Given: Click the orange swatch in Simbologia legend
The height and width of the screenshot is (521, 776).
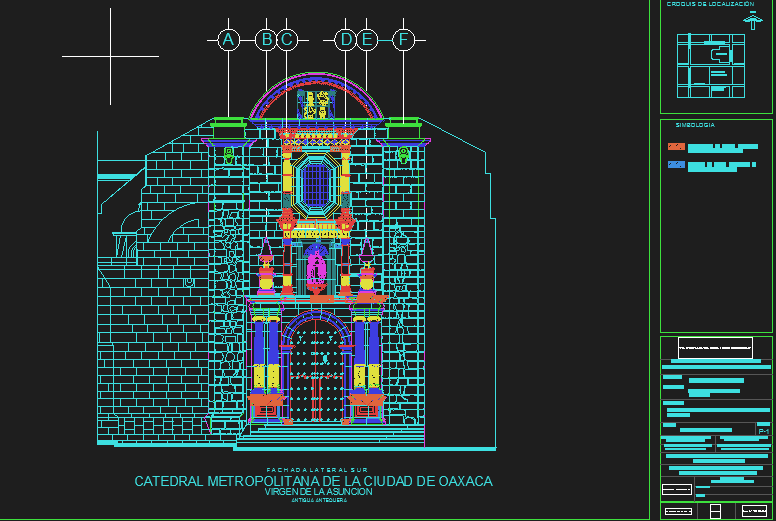Looking at the screenshot, I should 676,147.
